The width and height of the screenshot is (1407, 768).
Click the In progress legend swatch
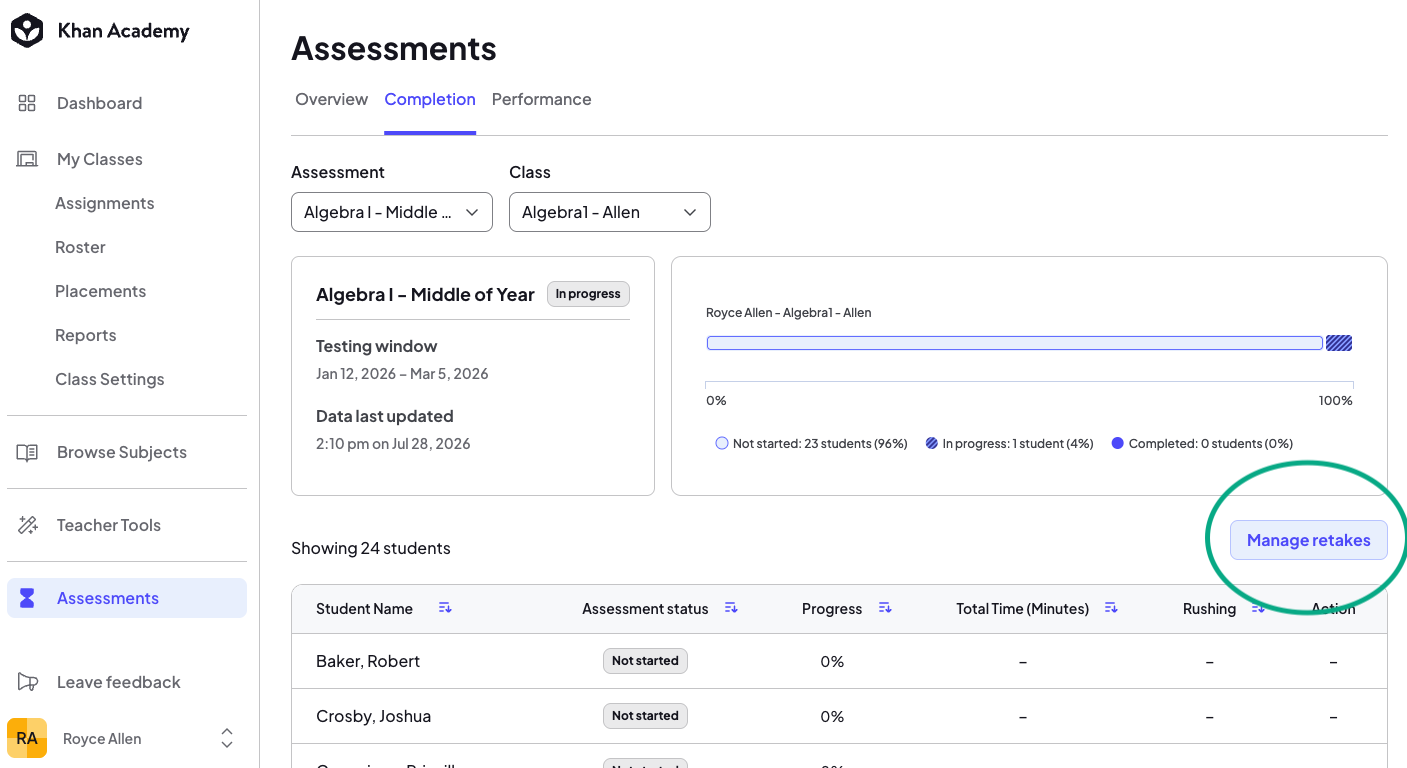click(x=932, y=443)
